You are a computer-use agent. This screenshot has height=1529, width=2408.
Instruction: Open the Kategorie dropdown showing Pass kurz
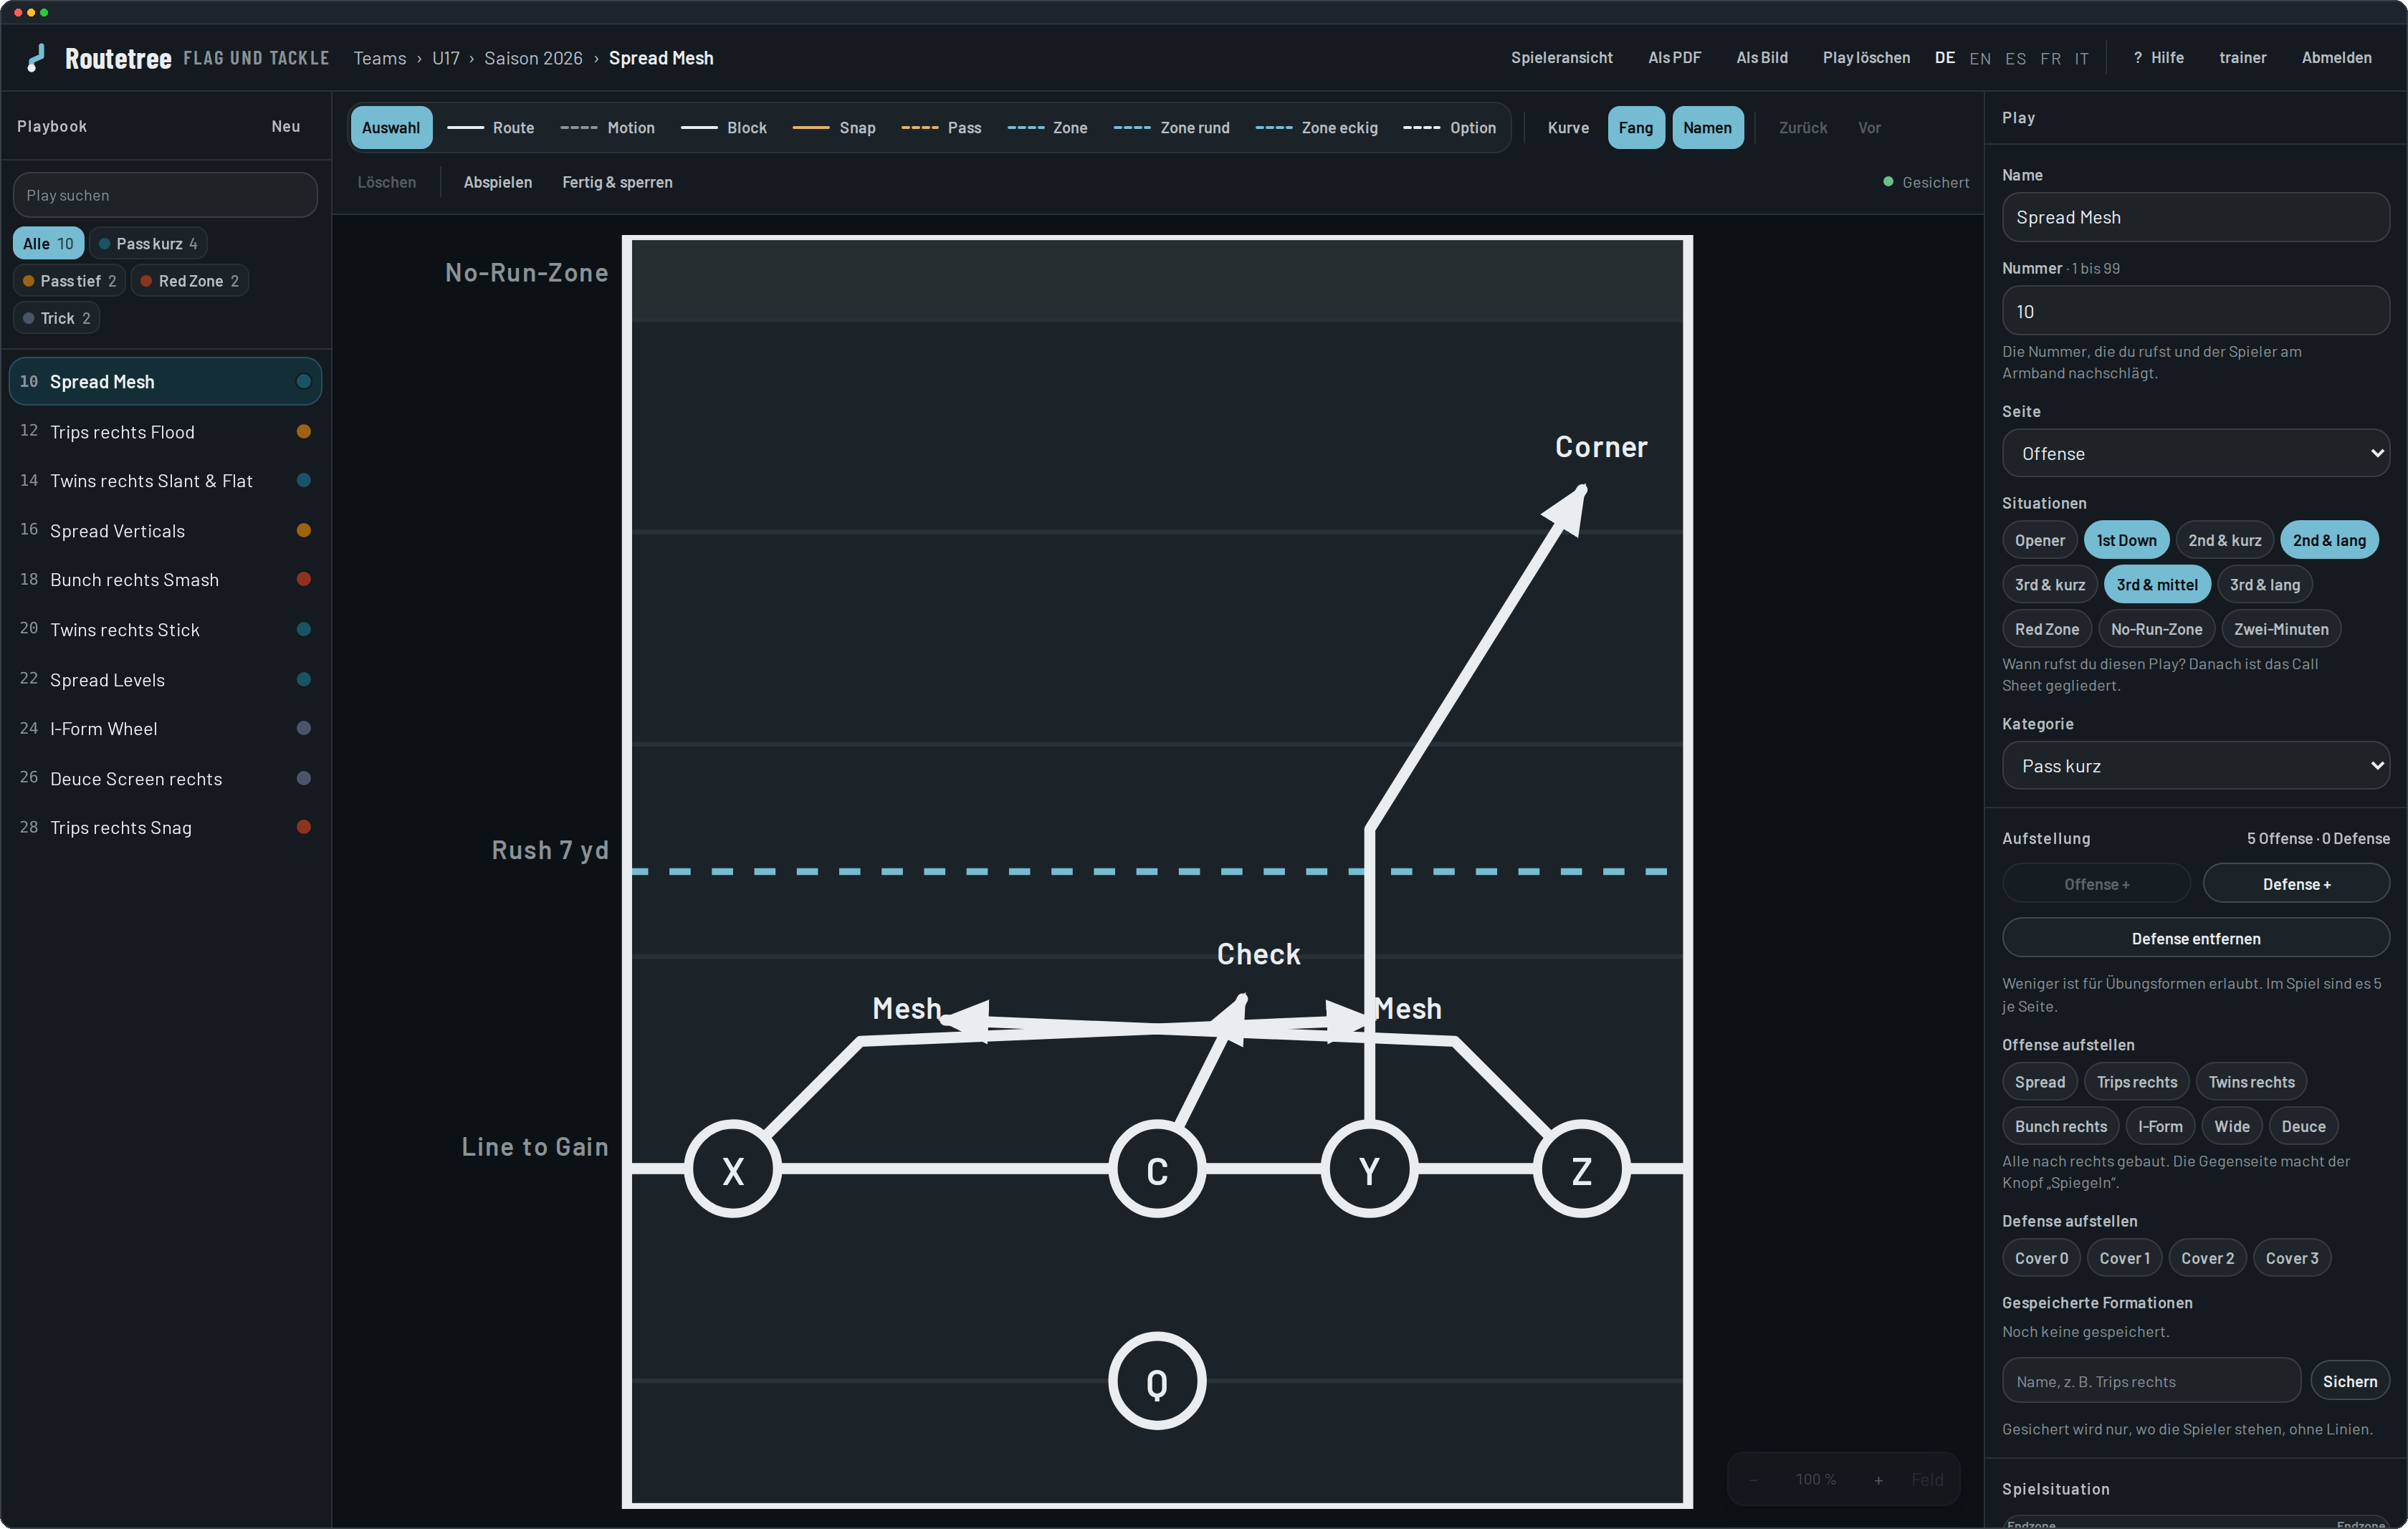point(2195,766)
